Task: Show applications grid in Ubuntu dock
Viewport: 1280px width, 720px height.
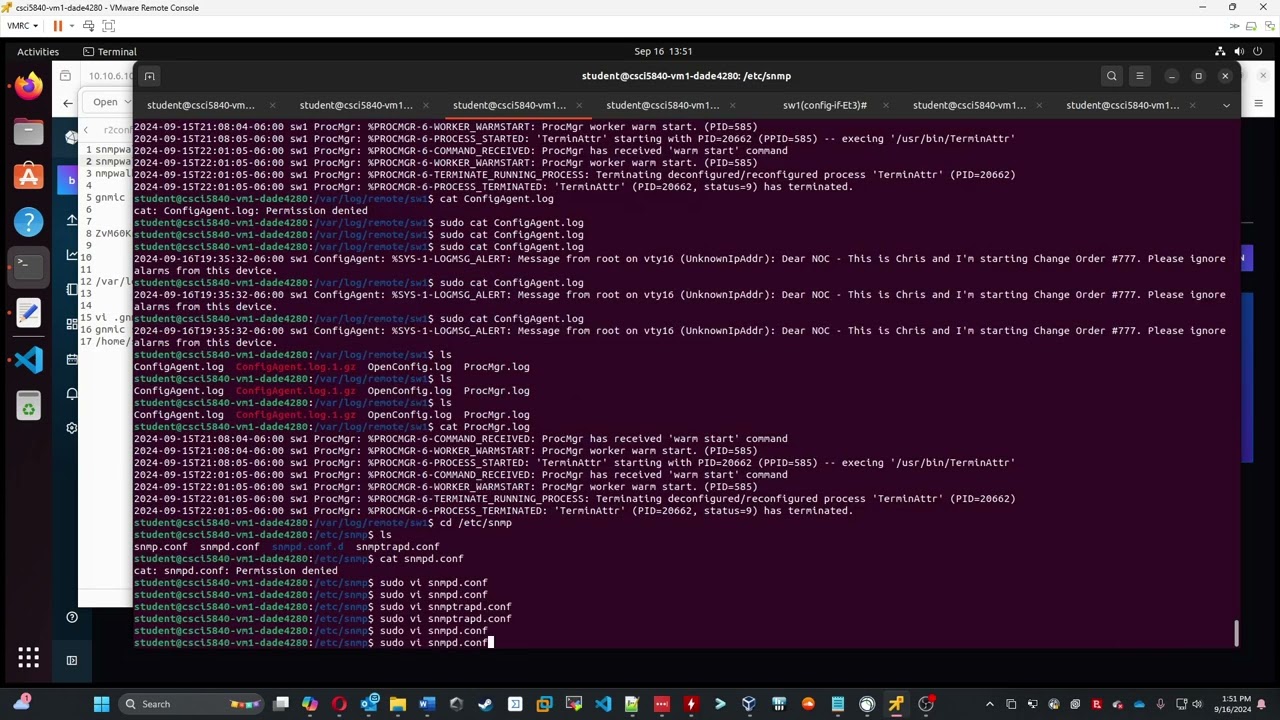Action: pyautogui.click(x=28, y=657)
